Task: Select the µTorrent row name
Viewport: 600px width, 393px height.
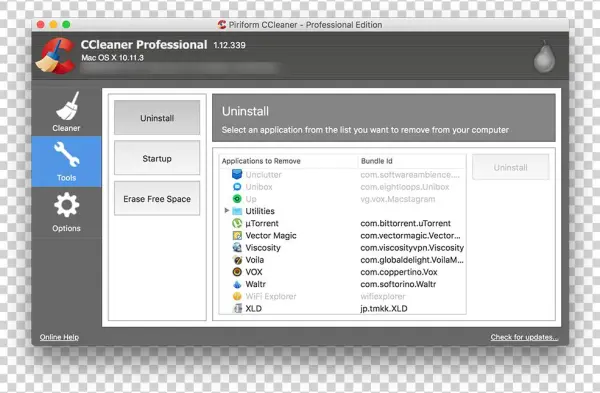Action: pyautogui.click(x=262, y=223)
